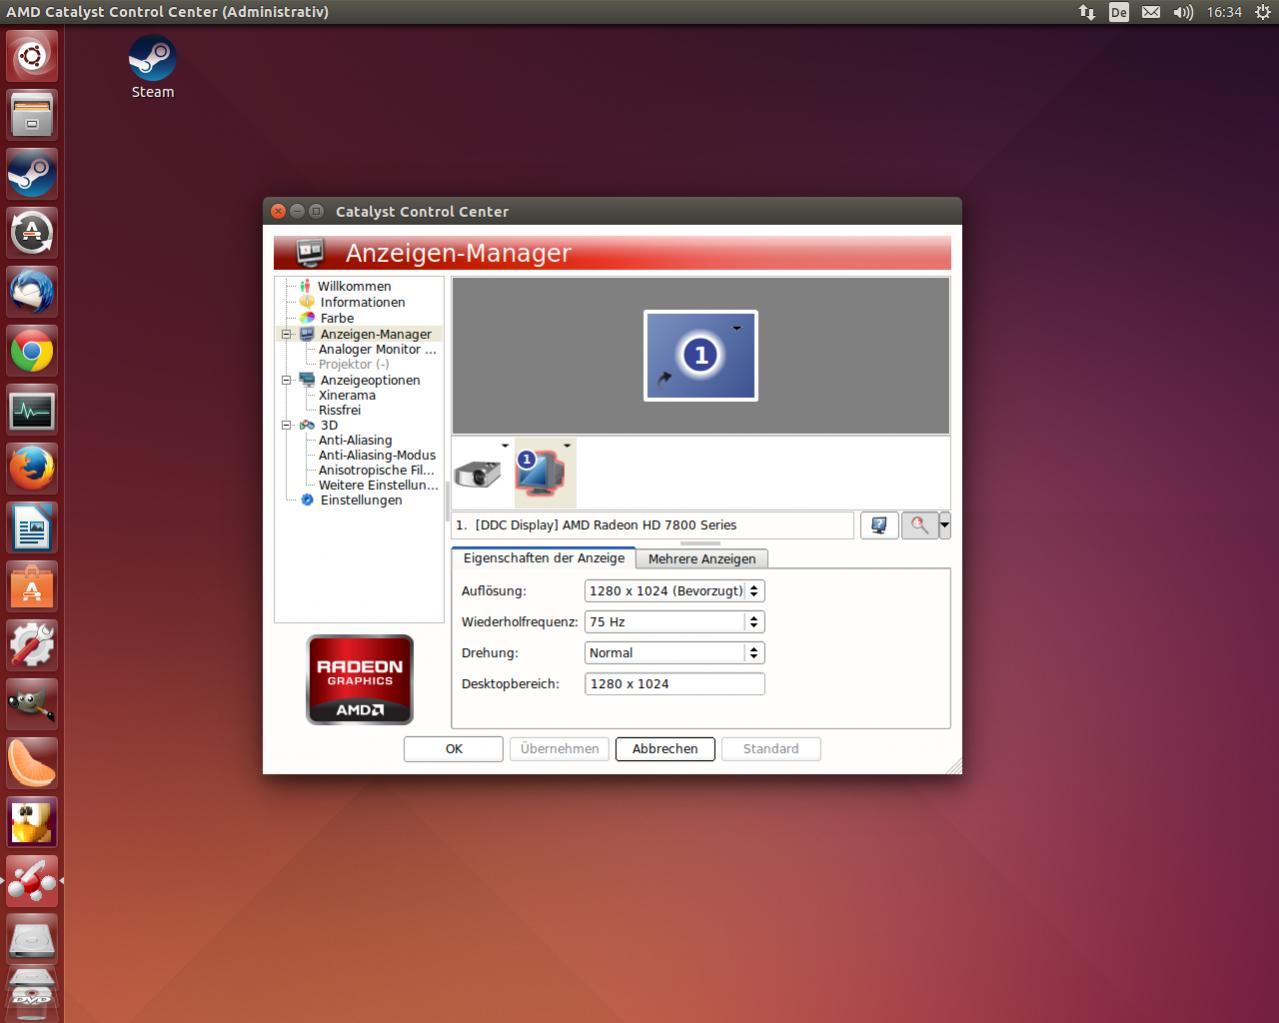Image resolution: width=1279 pixels, height=1023 pixels.
Task: Open Ubuntu Software Center in launcher
Action: [x=32, y=587]
